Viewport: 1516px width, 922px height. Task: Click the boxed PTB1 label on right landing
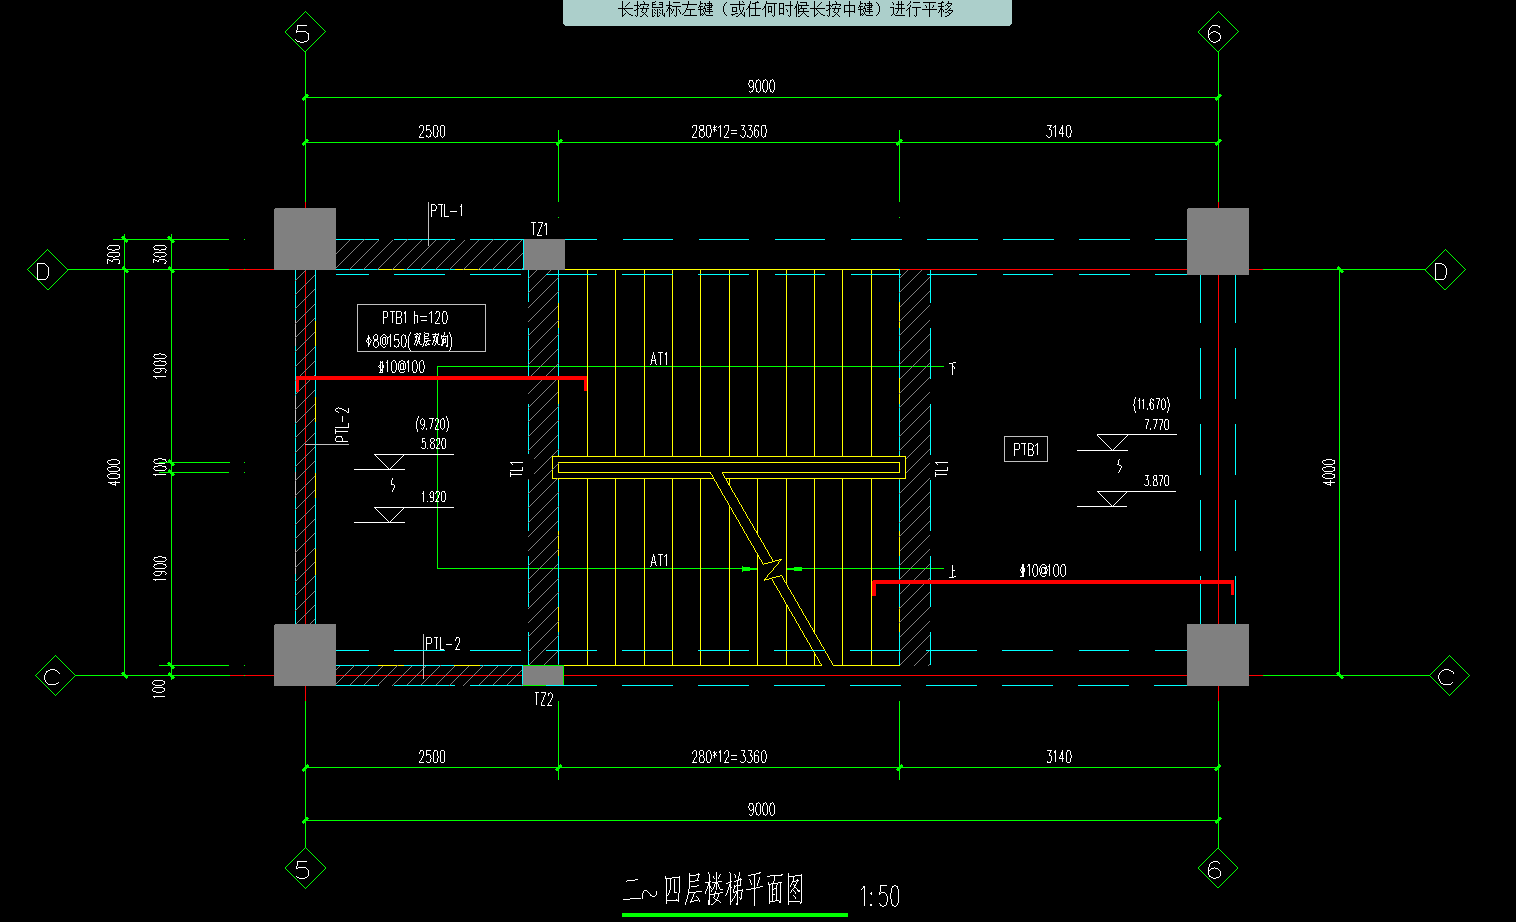1026,450
